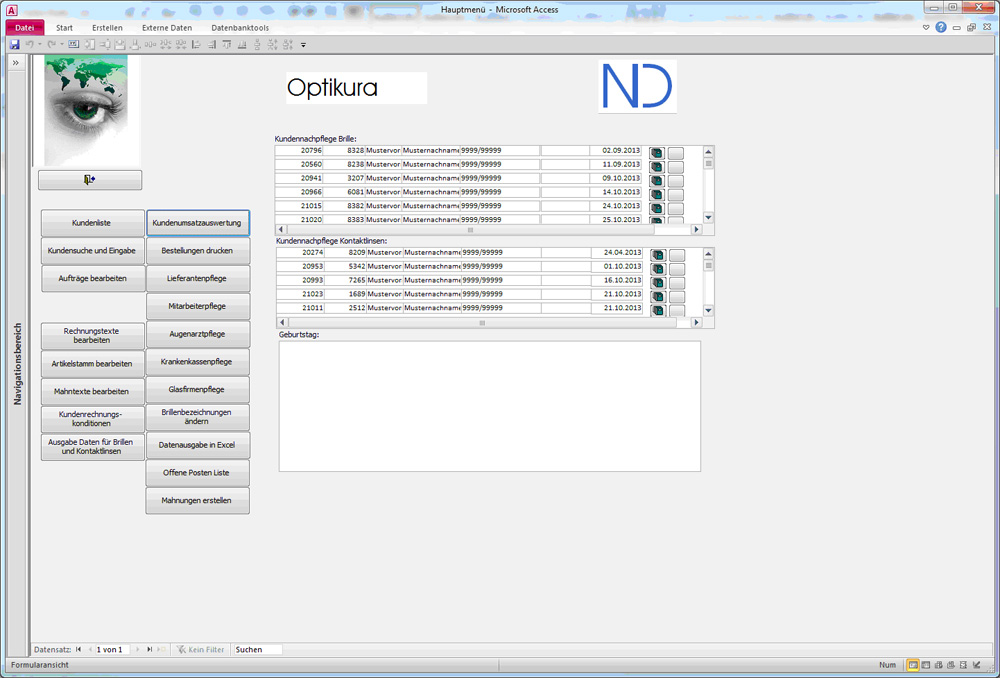Open the Datei tab

pos(24,27)
